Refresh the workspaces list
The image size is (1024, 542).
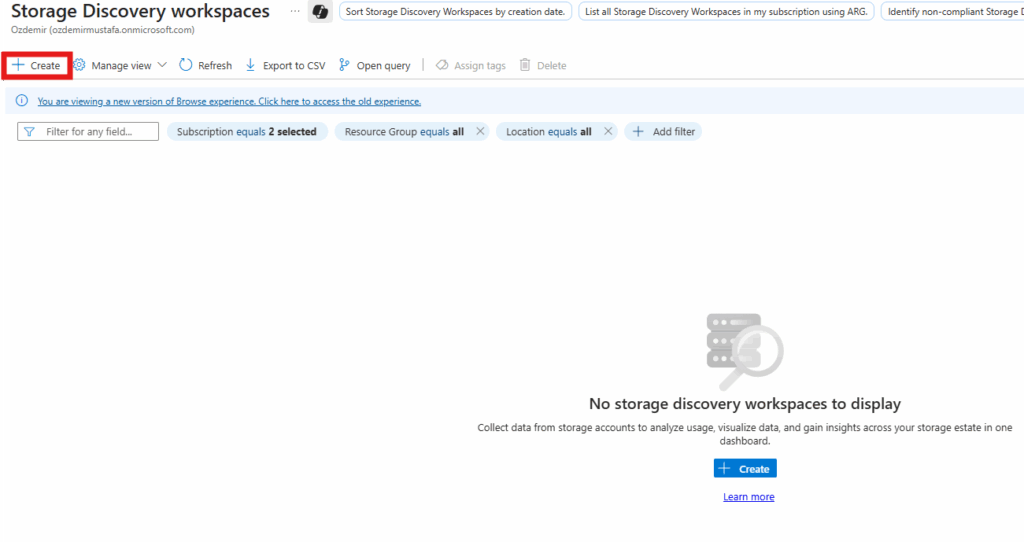206,65
